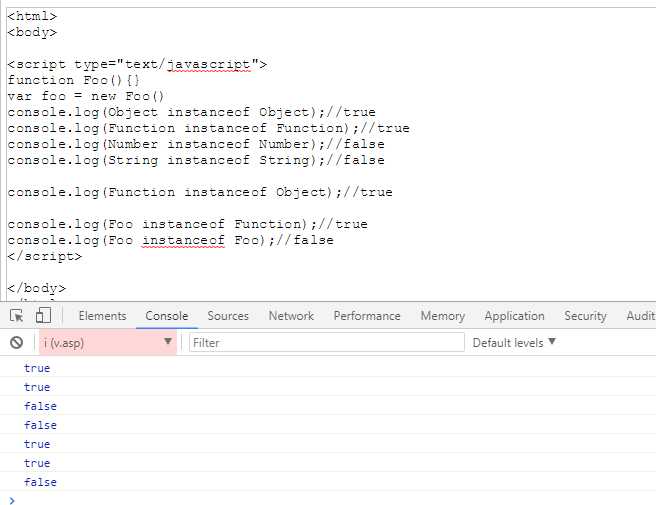Expand the Default levels dropdown
This screenshot has height=505, width=656.
(514, 343)
